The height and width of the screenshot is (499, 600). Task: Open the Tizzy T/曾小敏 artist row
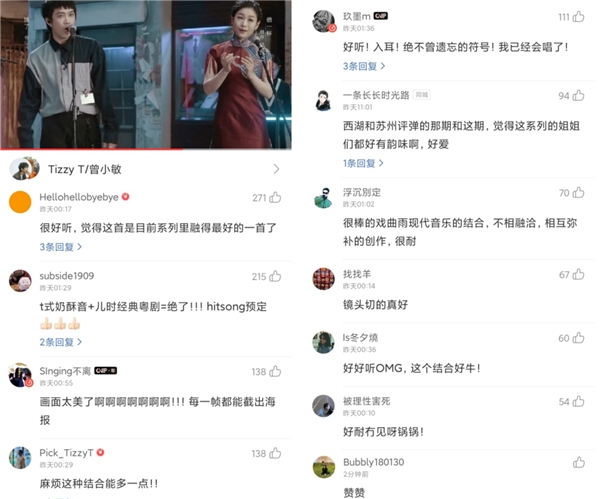(x=146, y=169)
